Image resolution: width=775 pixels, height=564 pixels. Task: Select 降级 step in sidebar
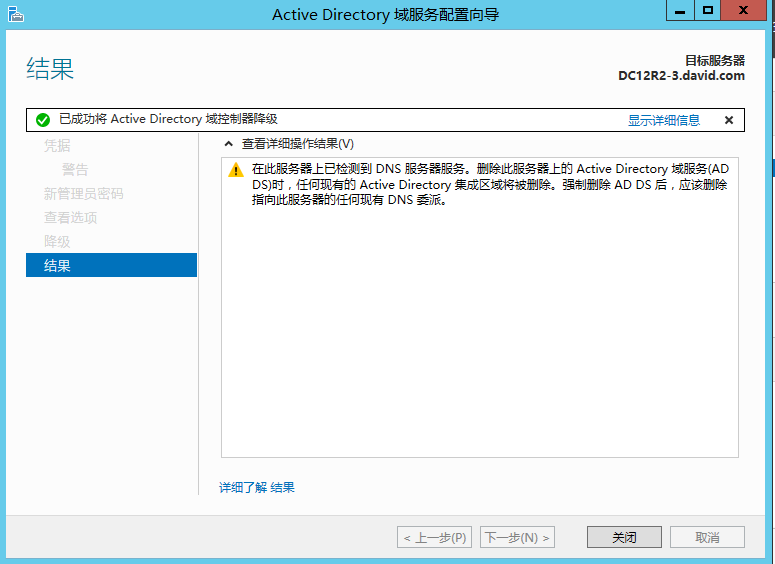57,241
